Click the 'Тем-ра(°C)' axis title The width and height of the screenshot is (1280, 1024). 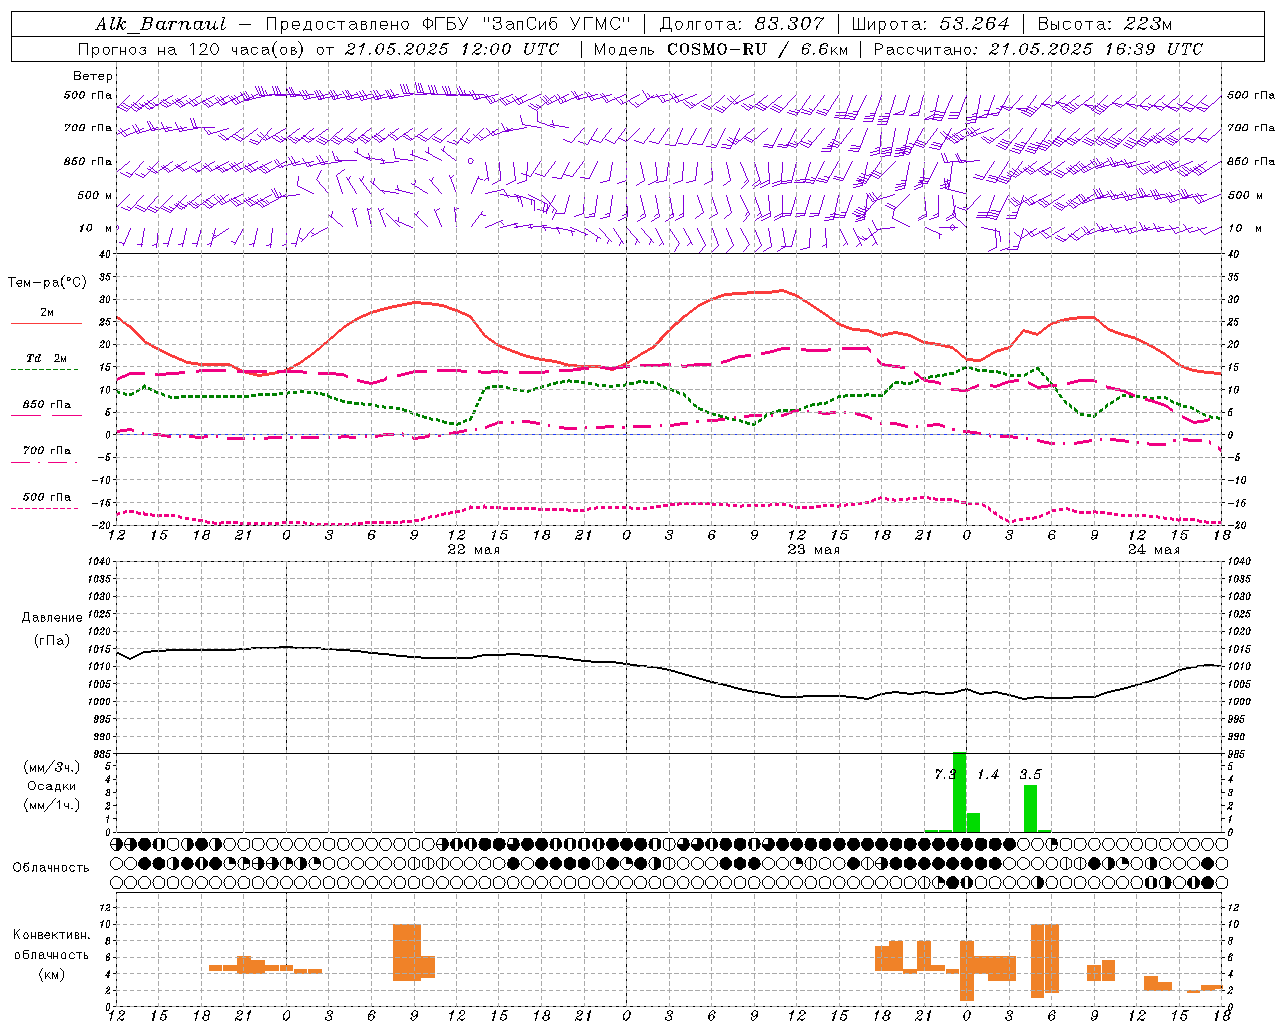tap(47, 283)
